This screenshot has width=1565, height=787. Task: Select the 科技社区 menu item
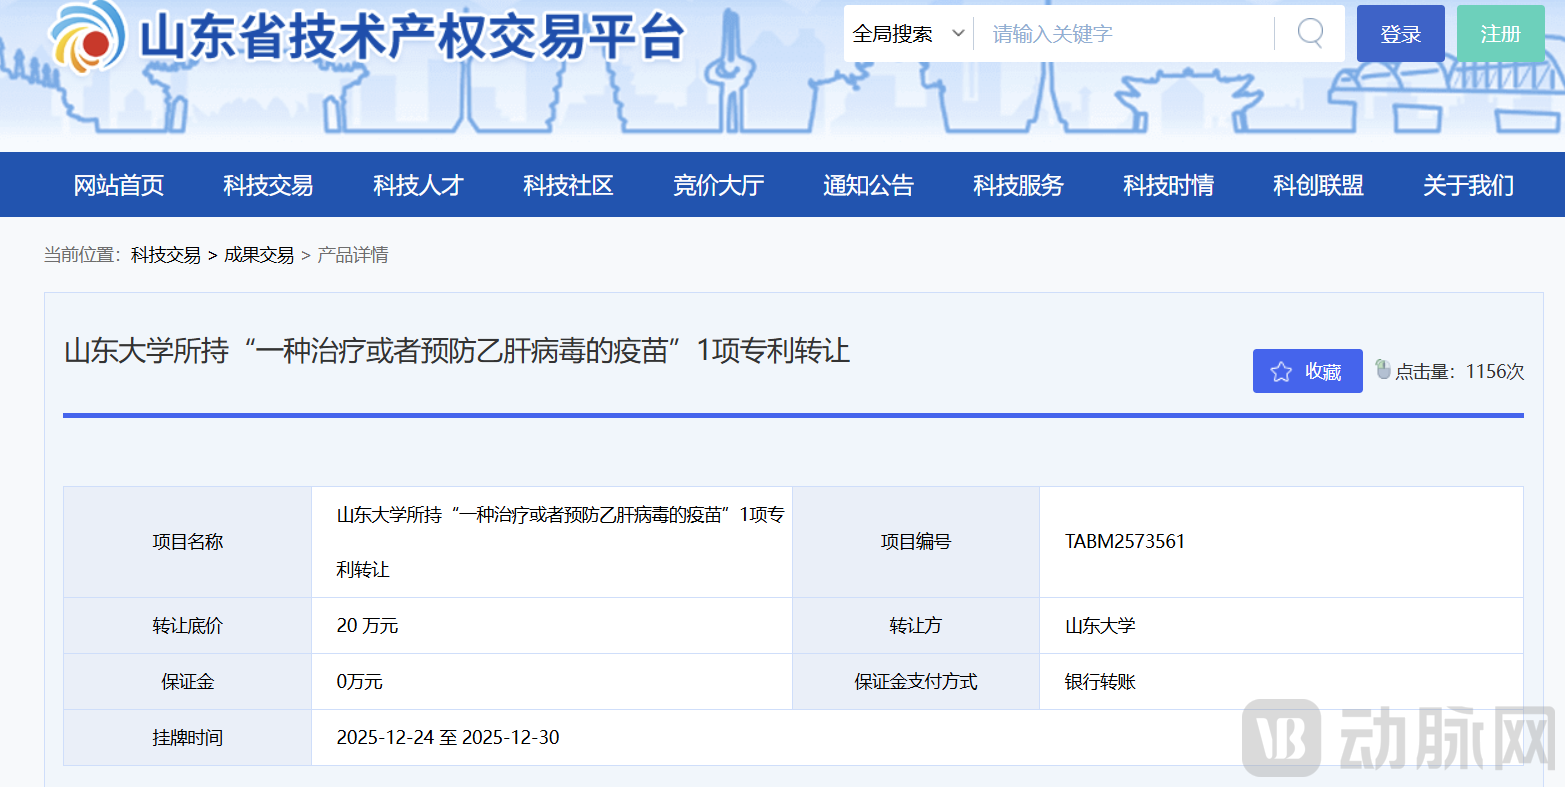click(568, 185)
